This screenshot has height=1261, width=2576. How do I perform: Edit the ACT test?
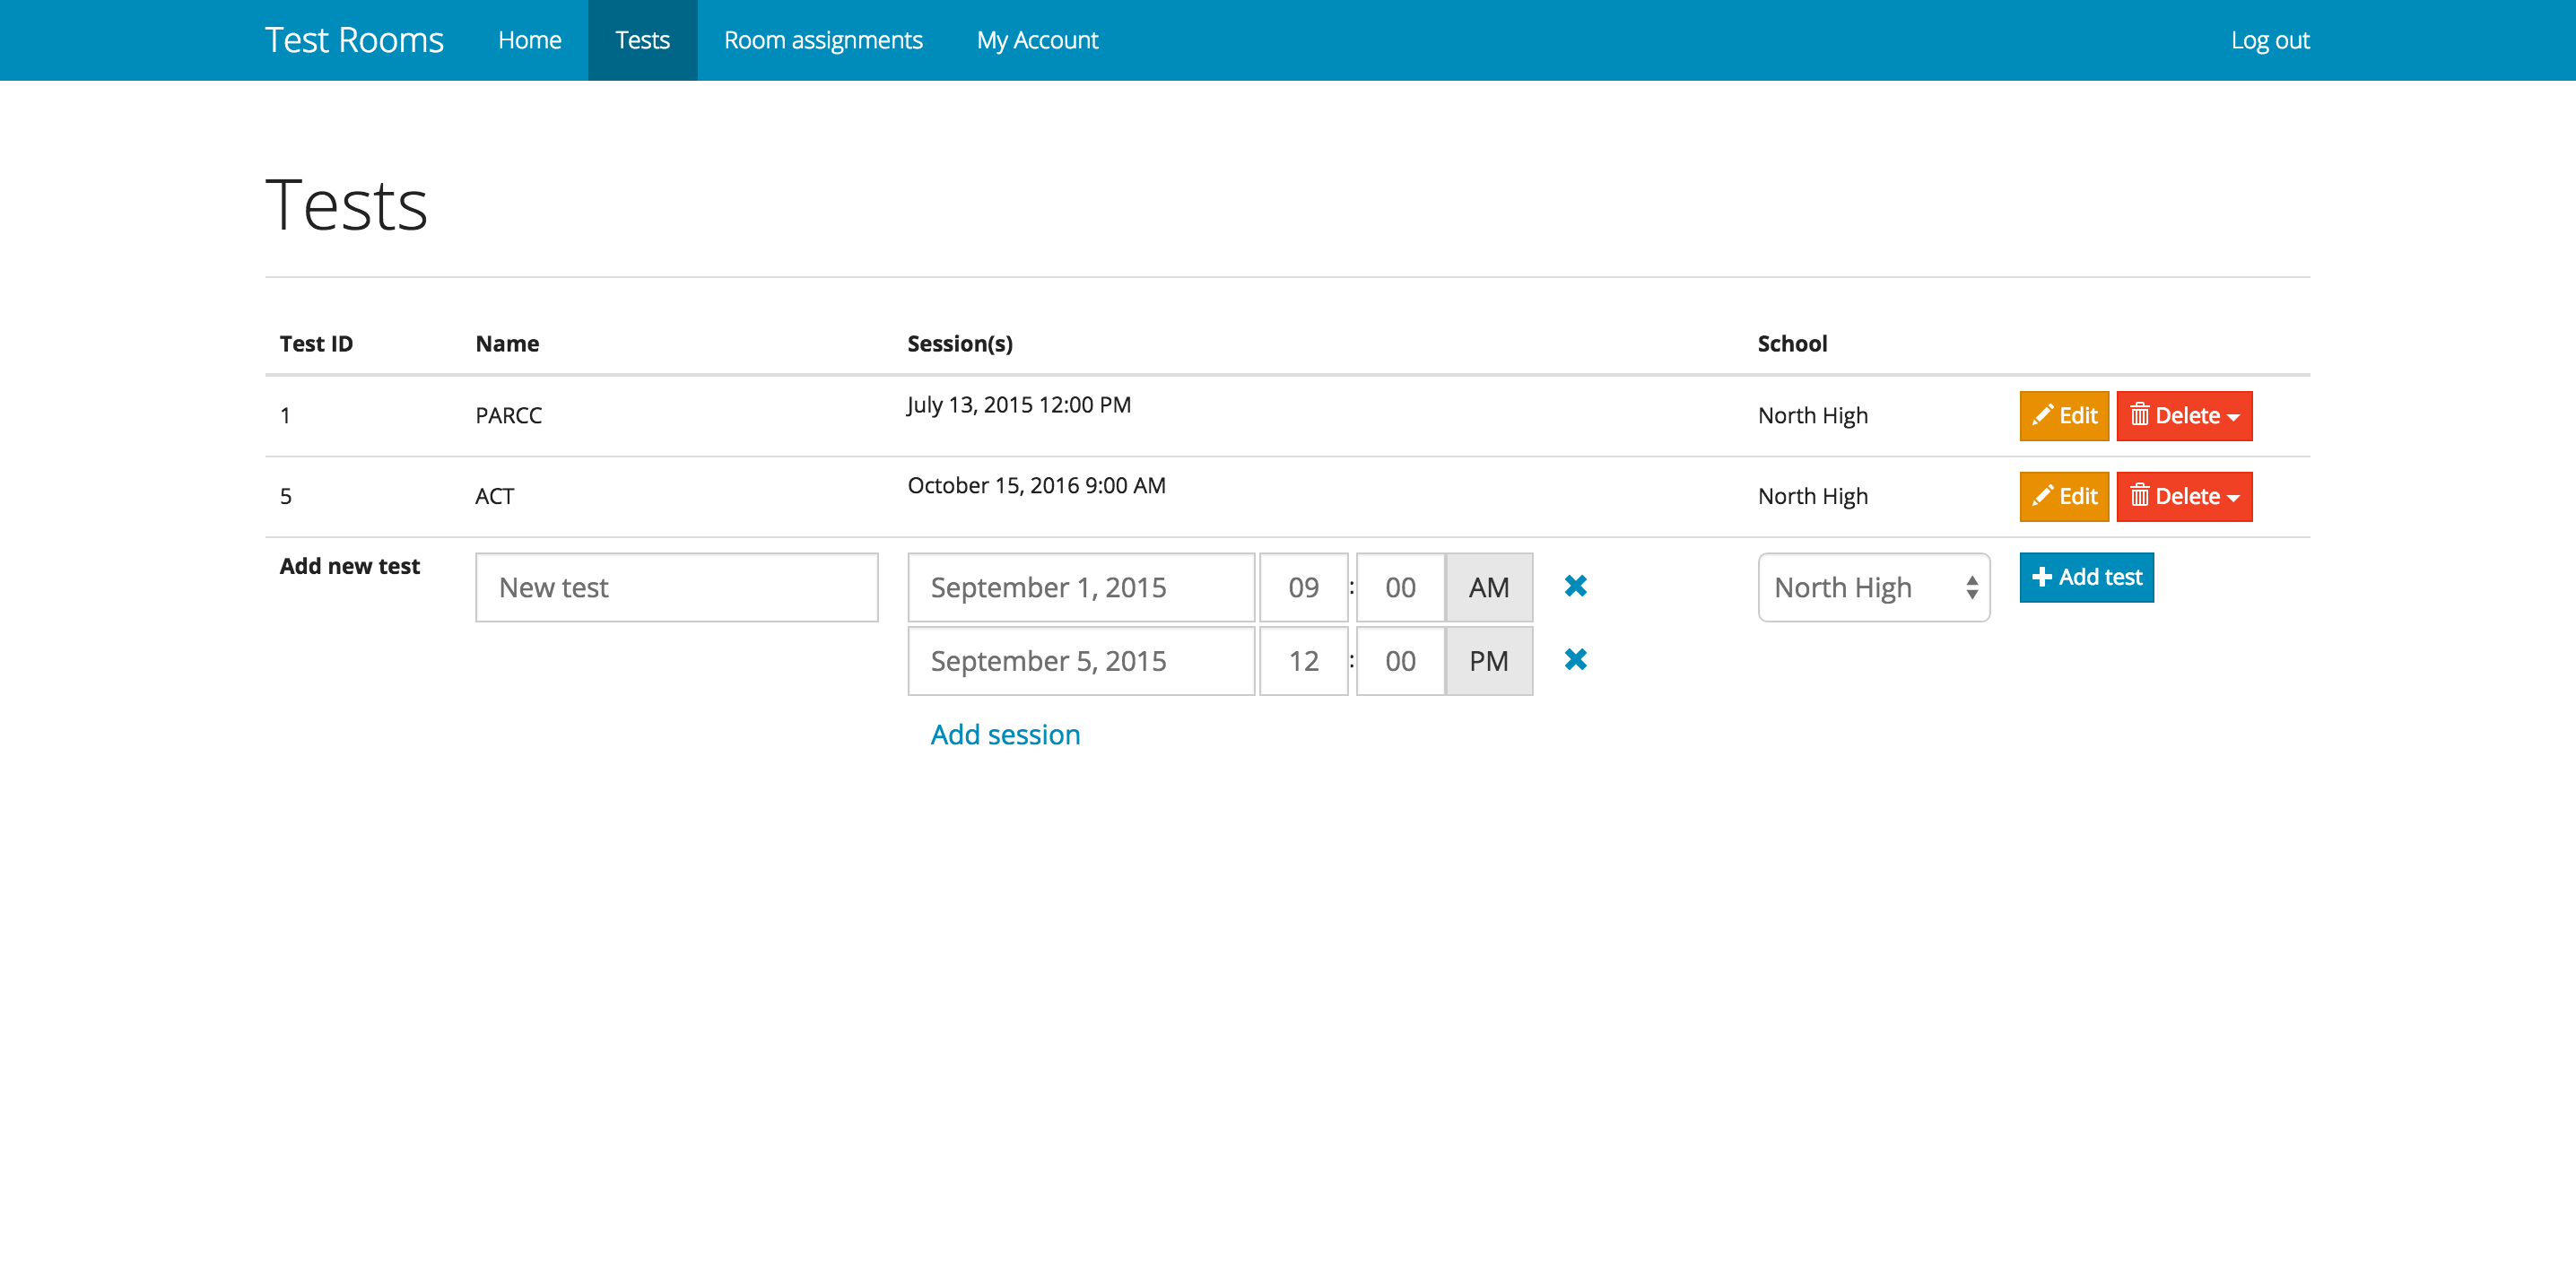coord(2064,497)
